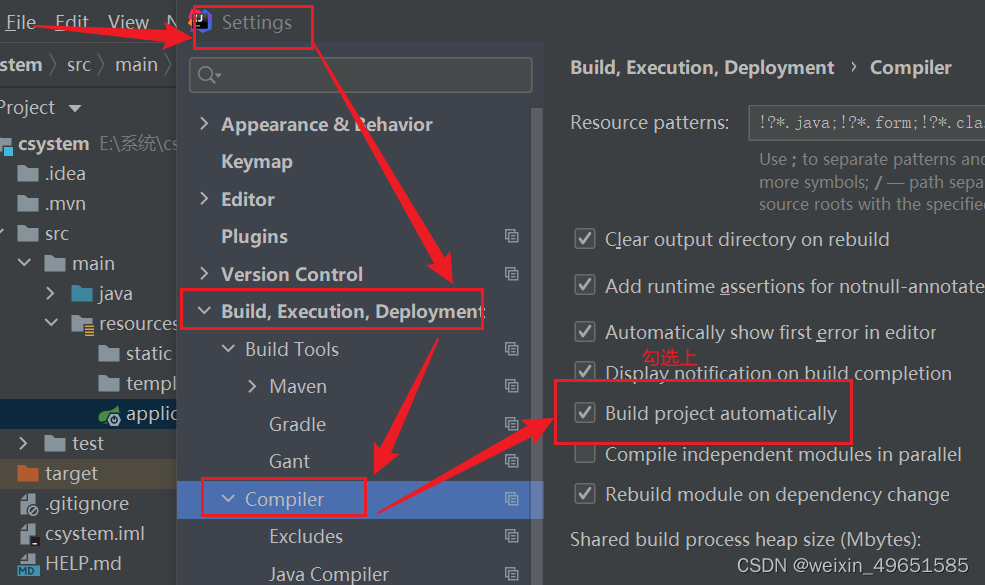Expand the Maven build tools node
The image size is (985, 585).
pos(252,386)
